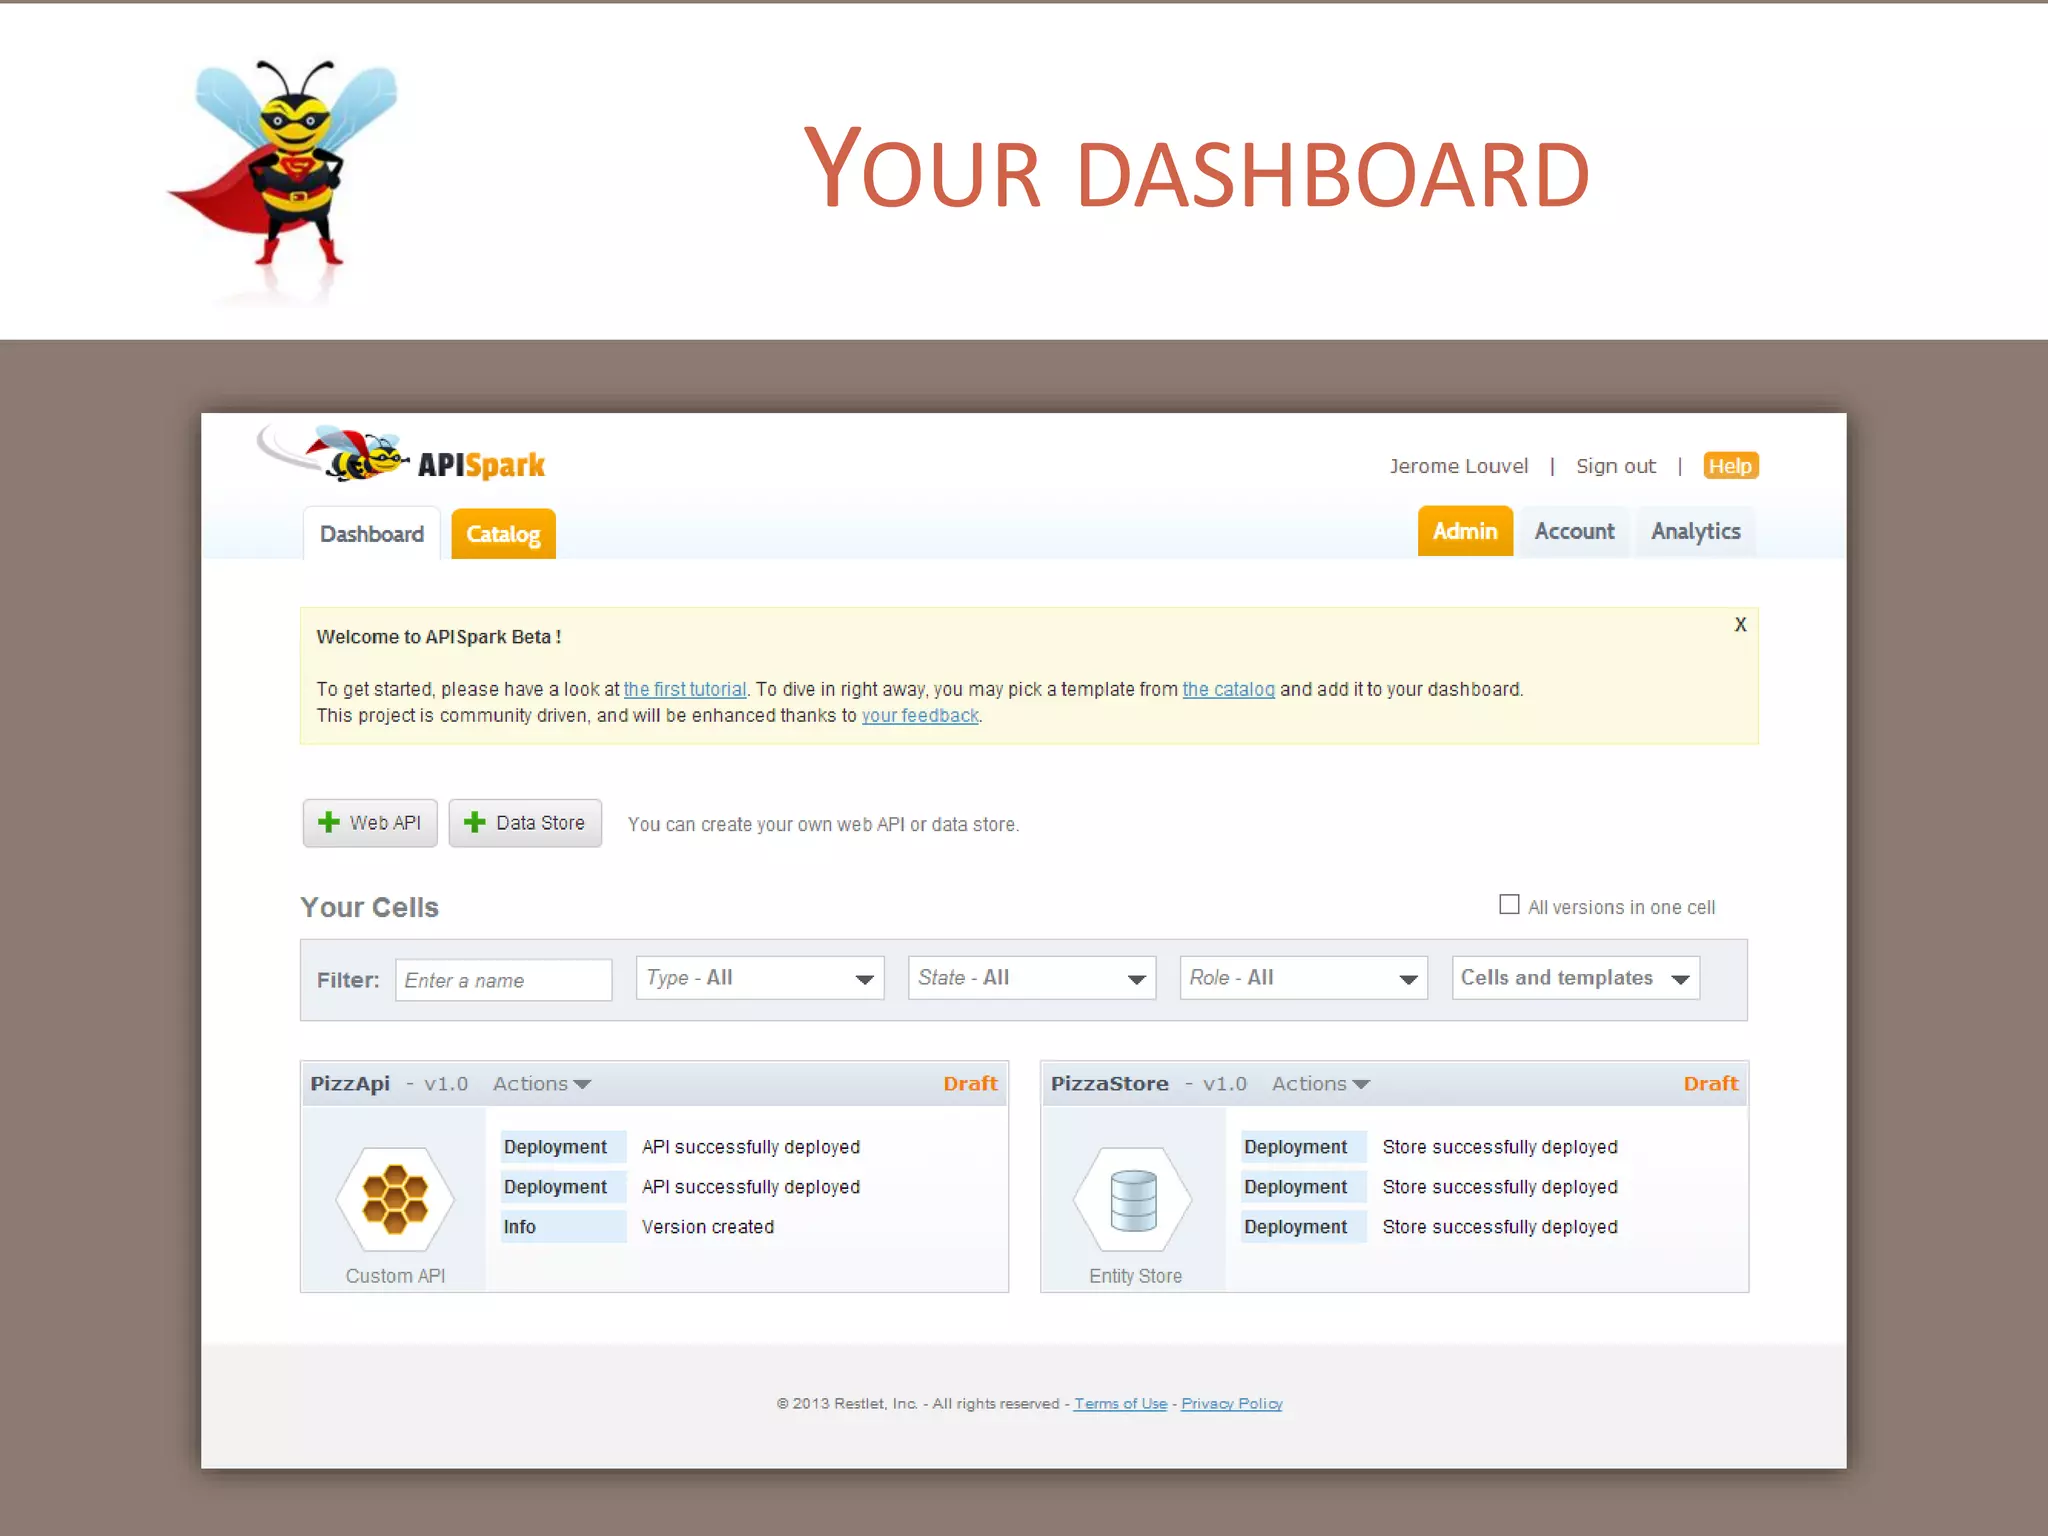The height and width of the screenshot is (1536, 2048).
Task: Open Privacy Policy link
Action: [1232, 1404]
